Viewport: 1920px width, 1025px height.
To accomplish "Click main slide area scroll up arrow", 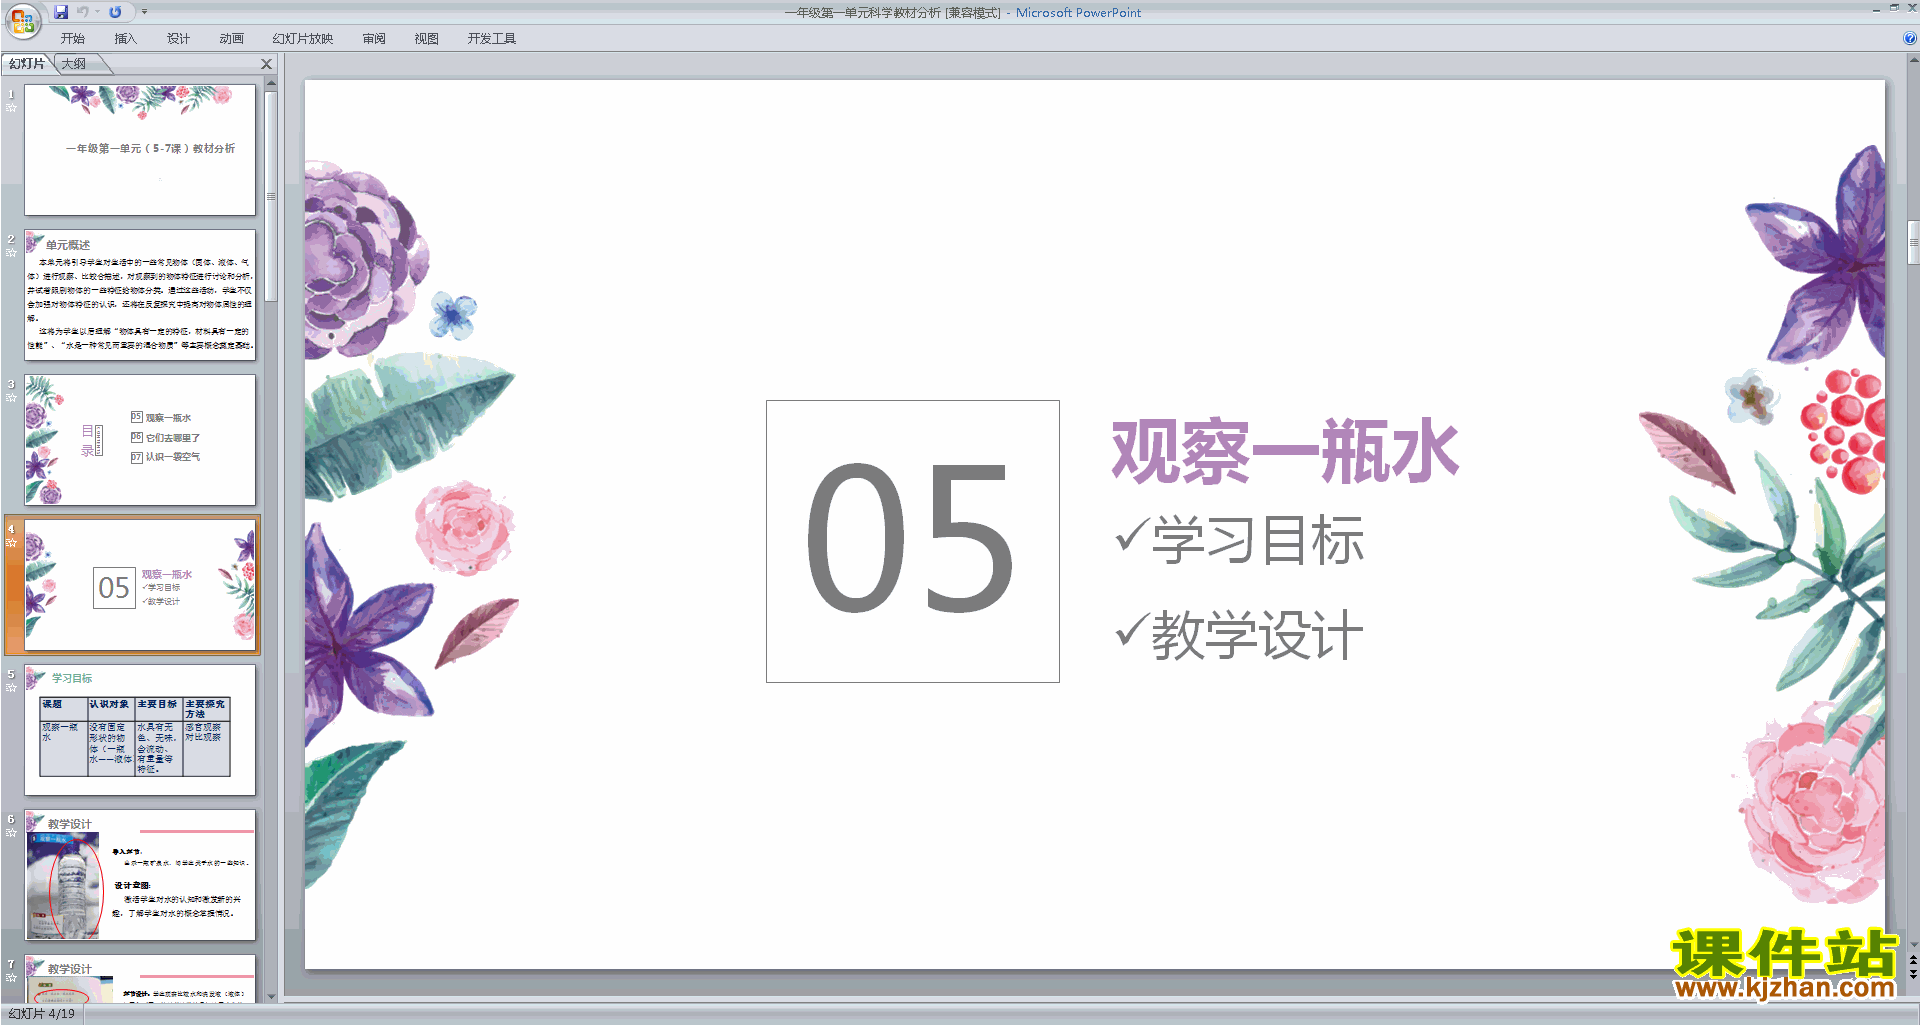I will pyautogui.click(x=1913, y=60).
